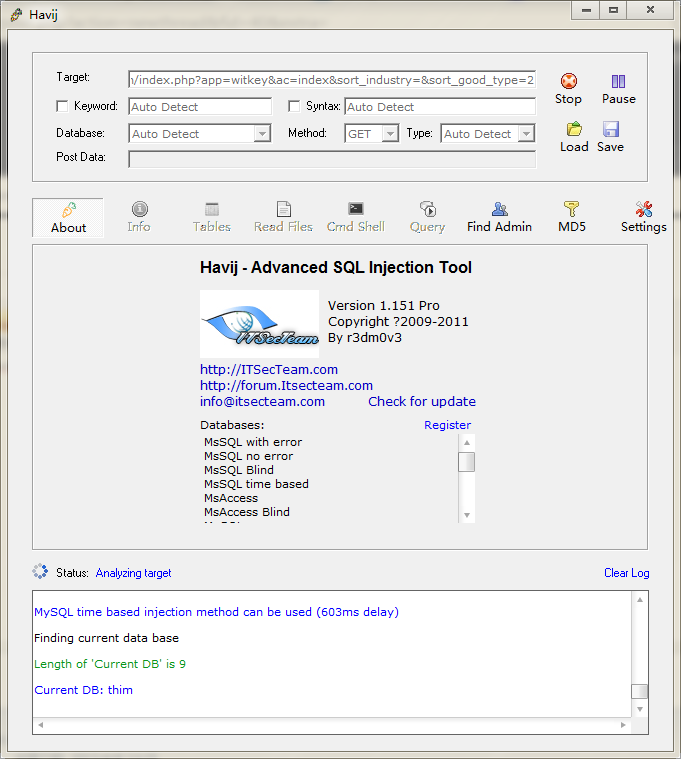Click the Check for update link

click(x=422, y=401)
